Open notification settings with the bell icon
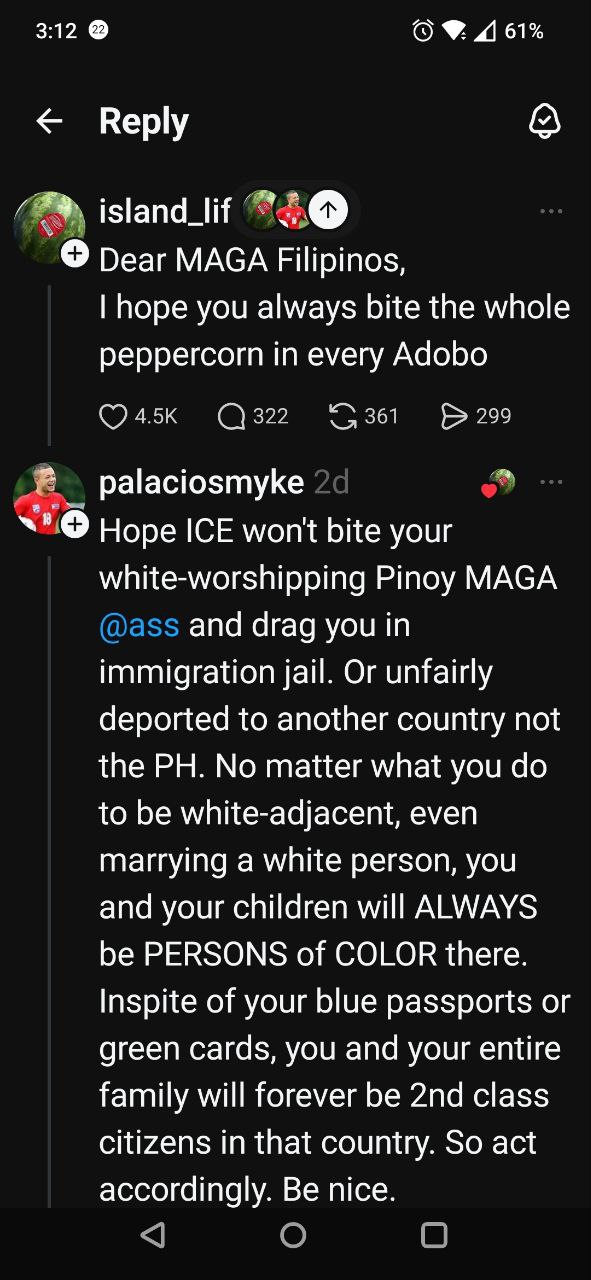The width and height of the screenshot is (591, 1280). pyautogui.click(x=544, y=120)
